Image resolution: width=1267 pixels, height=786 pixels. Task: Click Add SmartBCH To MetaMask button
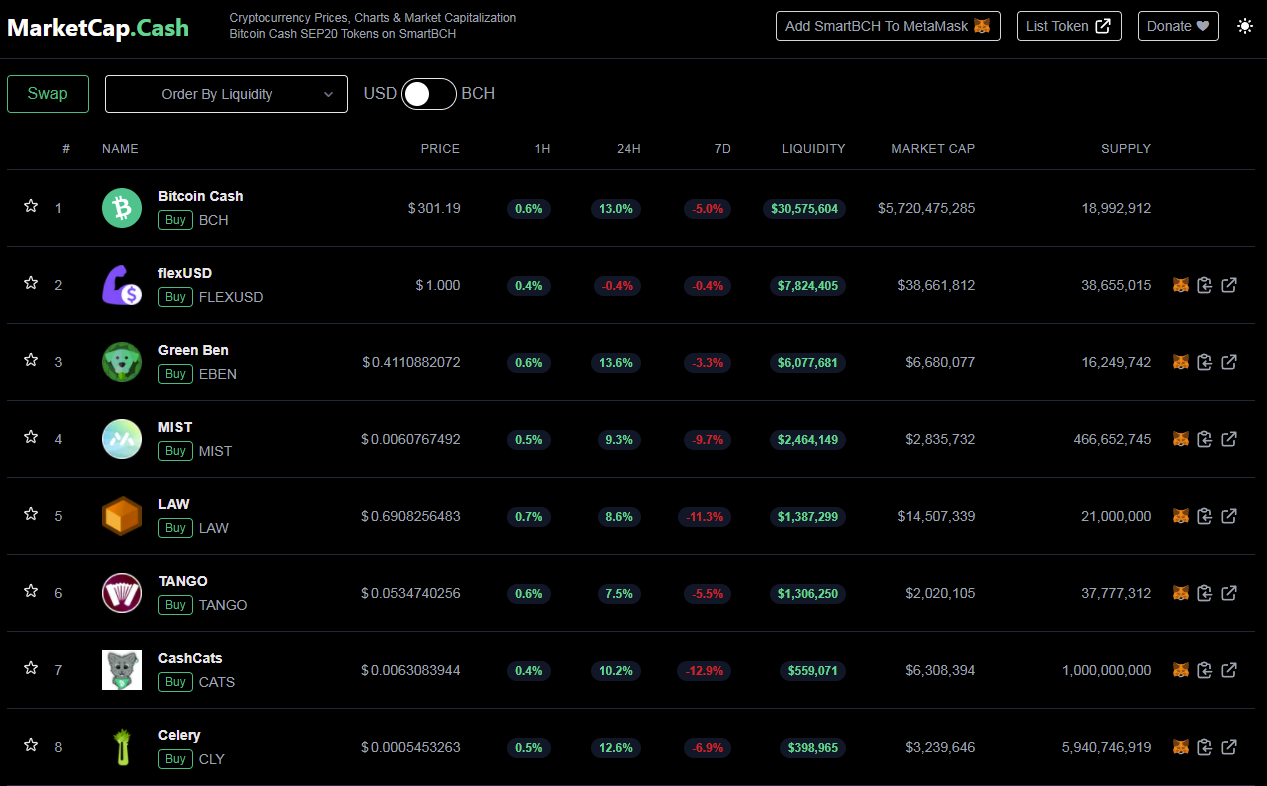pyautogui.click(x=888, y=26)
